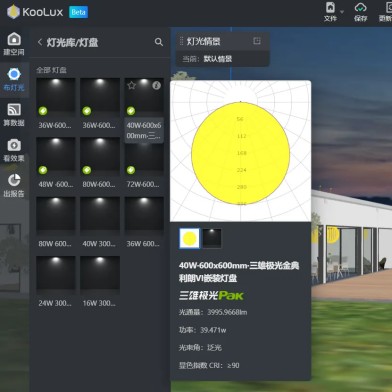The height and width of the screenshot is (392, 392).
Task: Select the yellow light distribution preview thumbnail
Action: [190, 238]
